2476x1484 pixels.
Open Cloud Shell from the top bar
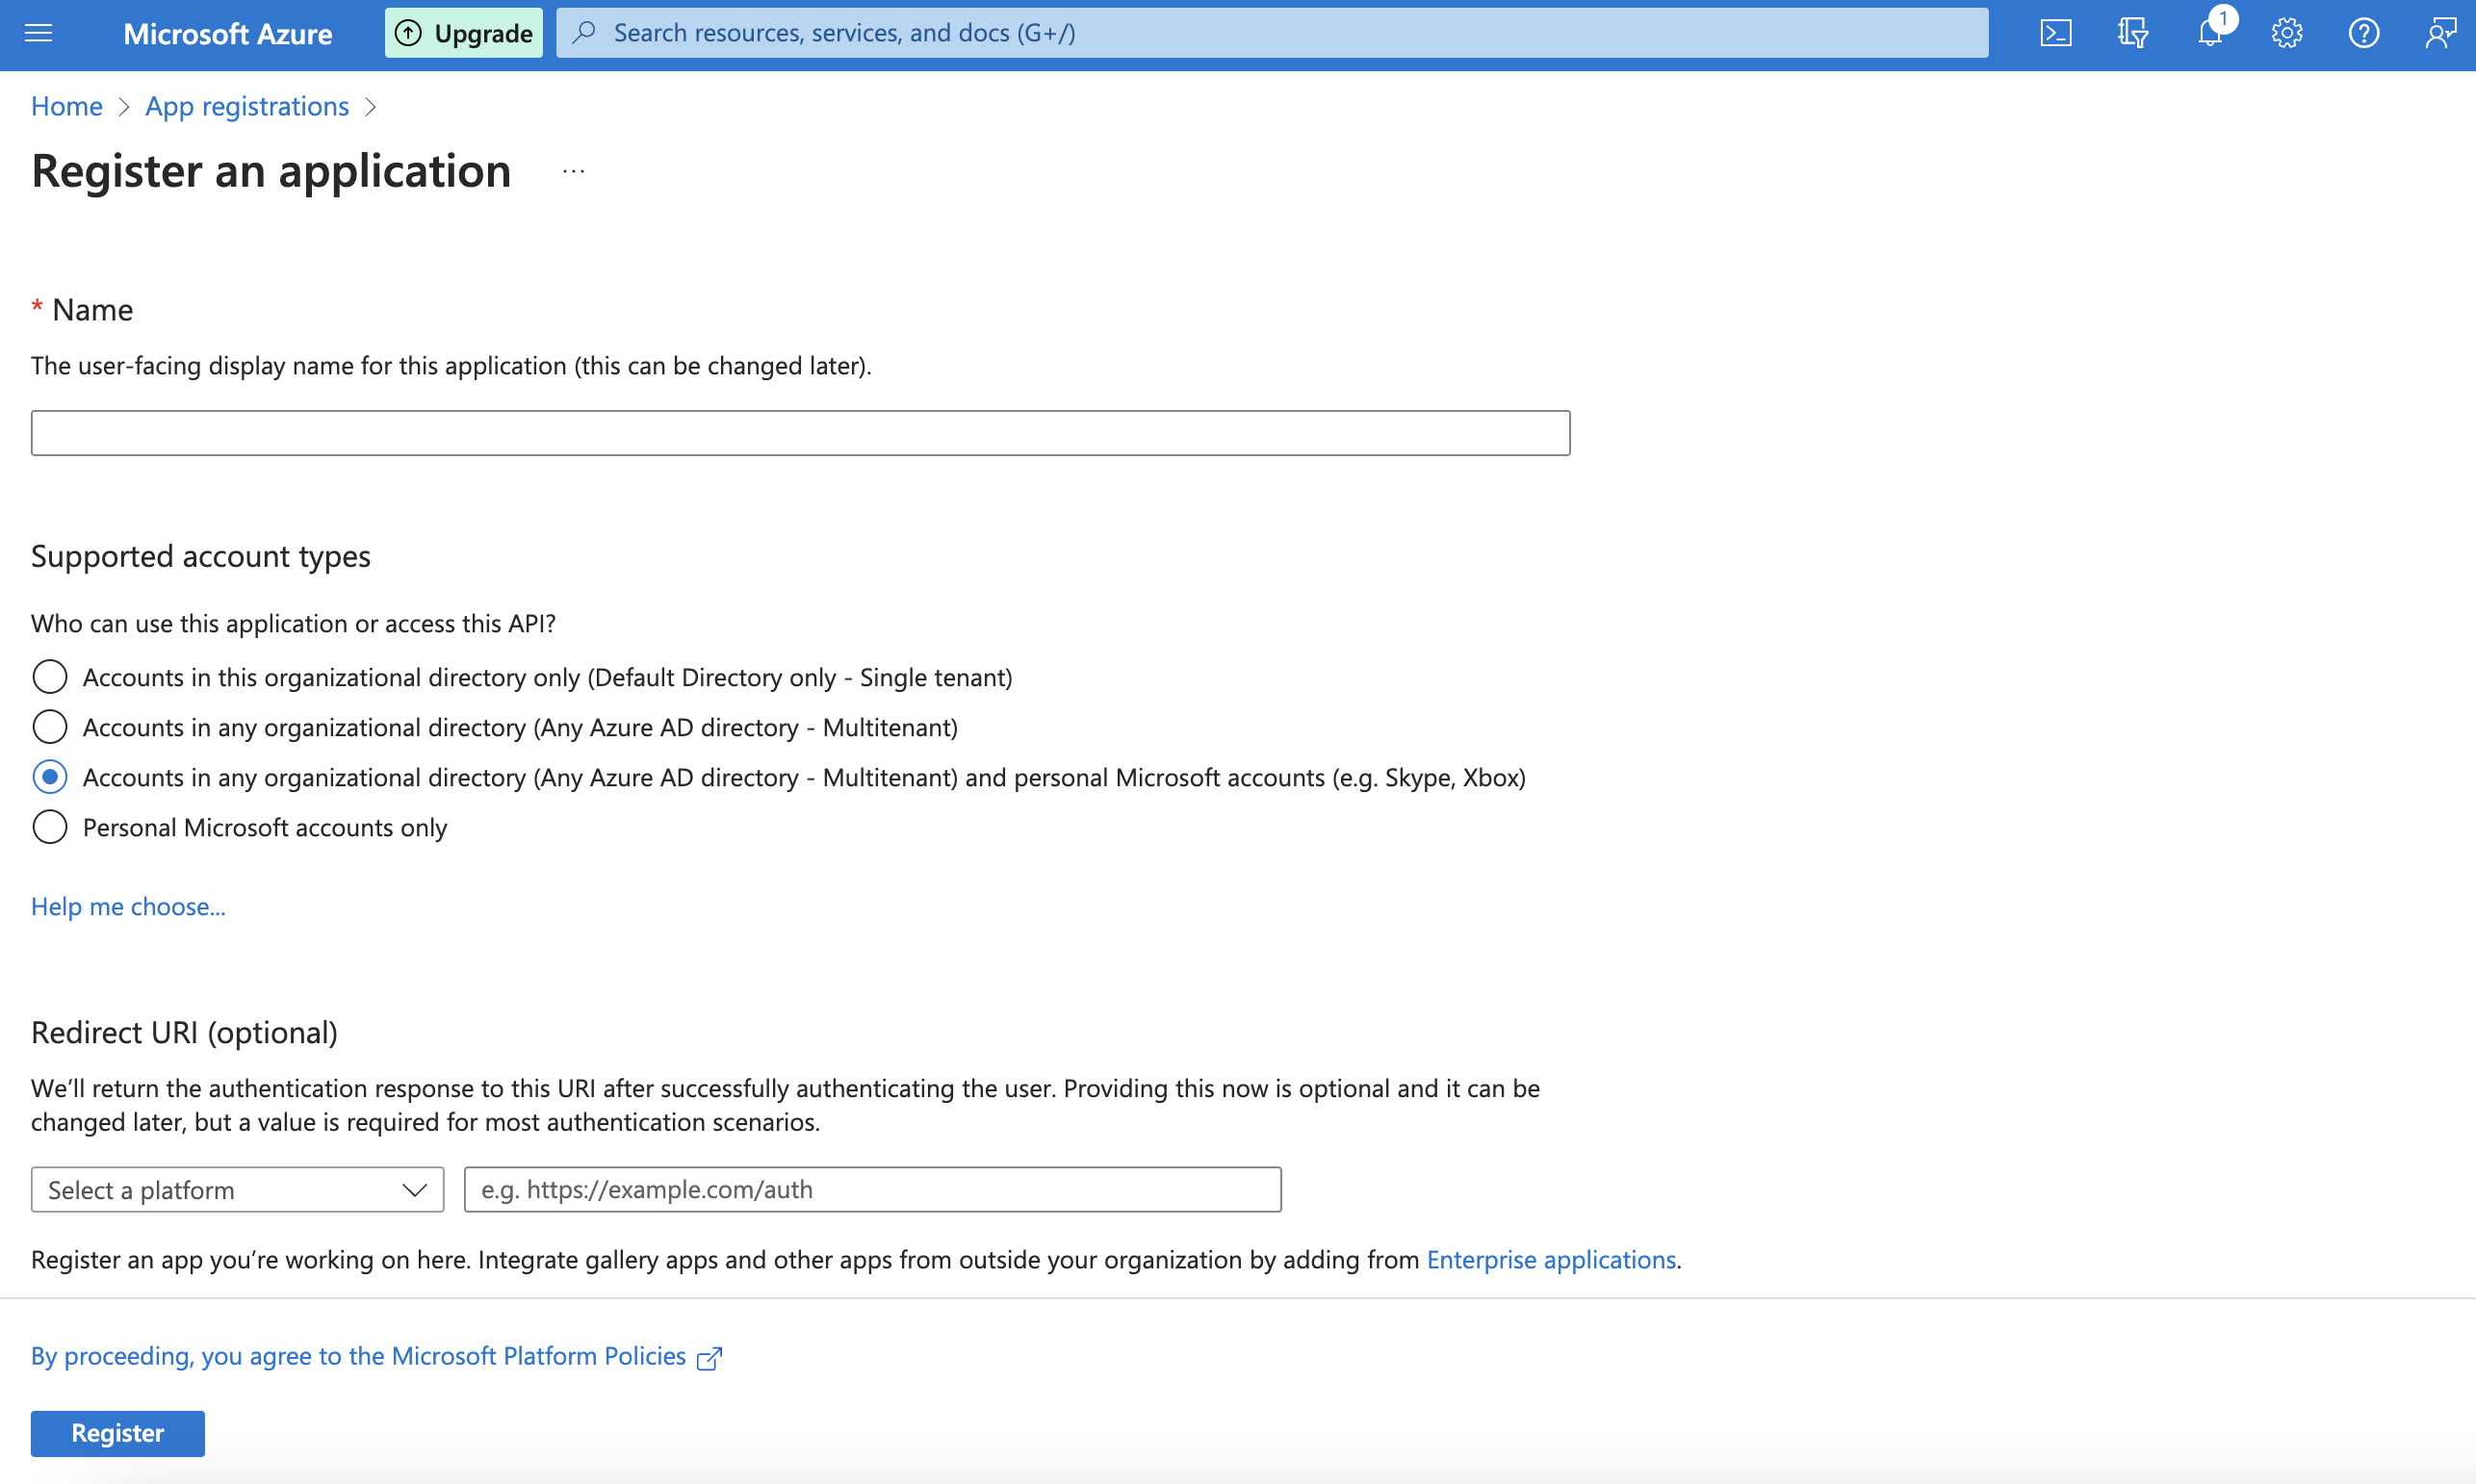coord(2055,33)
